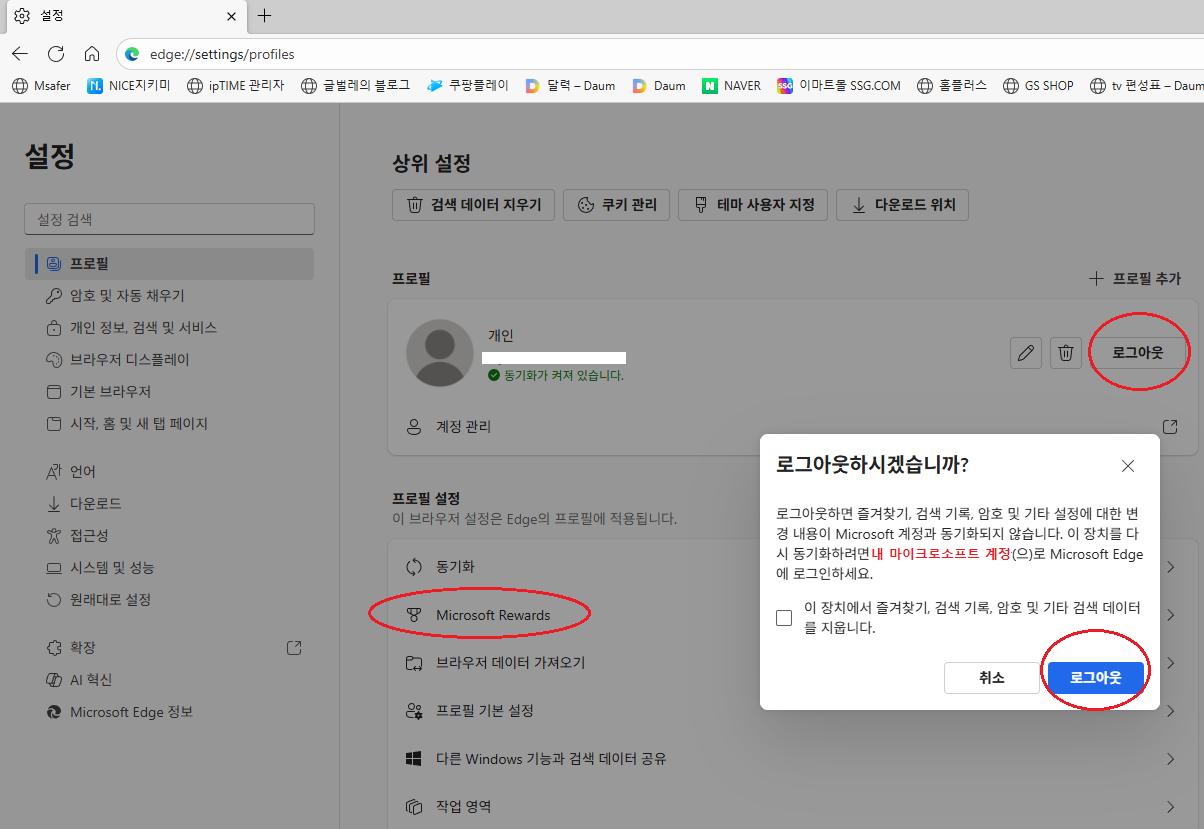The image size is (1204, 829).
Task: Click 다운로드 위치 button
Action: [x=902, y=205]
